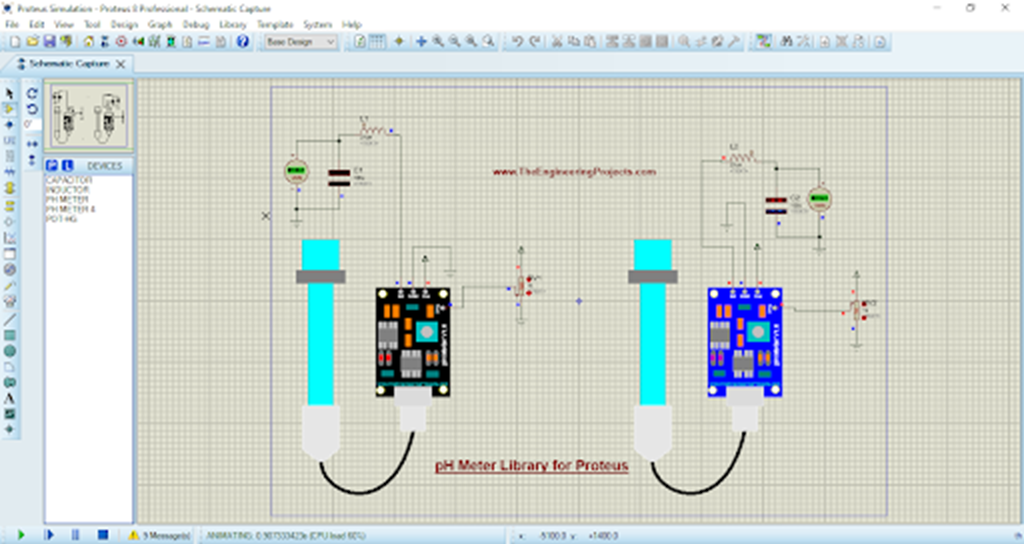Screen dimensions: 1024x544
Task: Select the Graph Mode tool
Action: click(9, 238)
